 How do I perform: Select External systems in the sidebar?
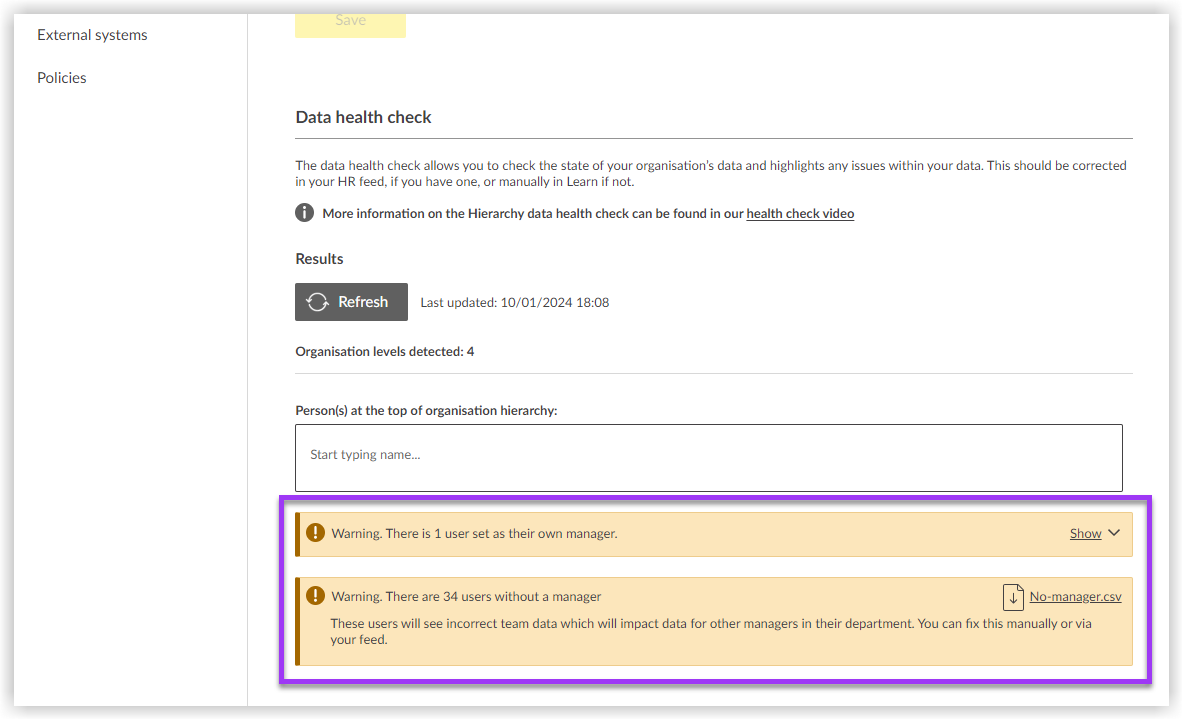click(91, 34)
